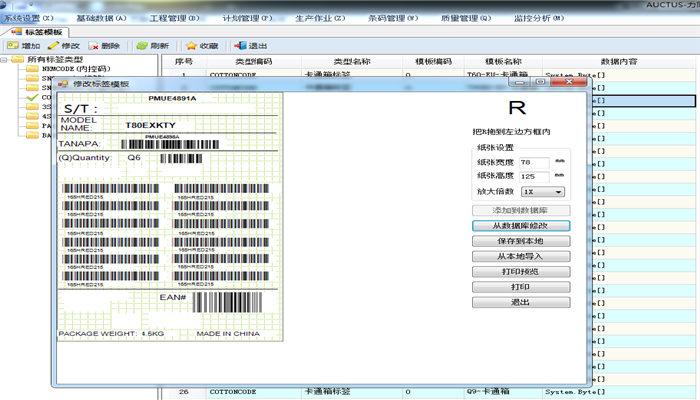The height and width of the screenshot is (400, 700).
Task: Click the 模板编码 column header
Action: (x=433, y=62)
